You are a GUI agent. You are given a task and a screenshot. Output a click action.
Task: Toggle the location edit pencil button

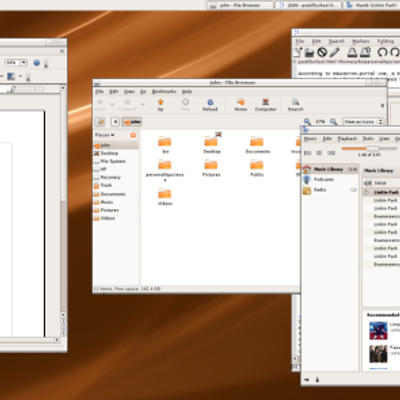tap(100, 122)
